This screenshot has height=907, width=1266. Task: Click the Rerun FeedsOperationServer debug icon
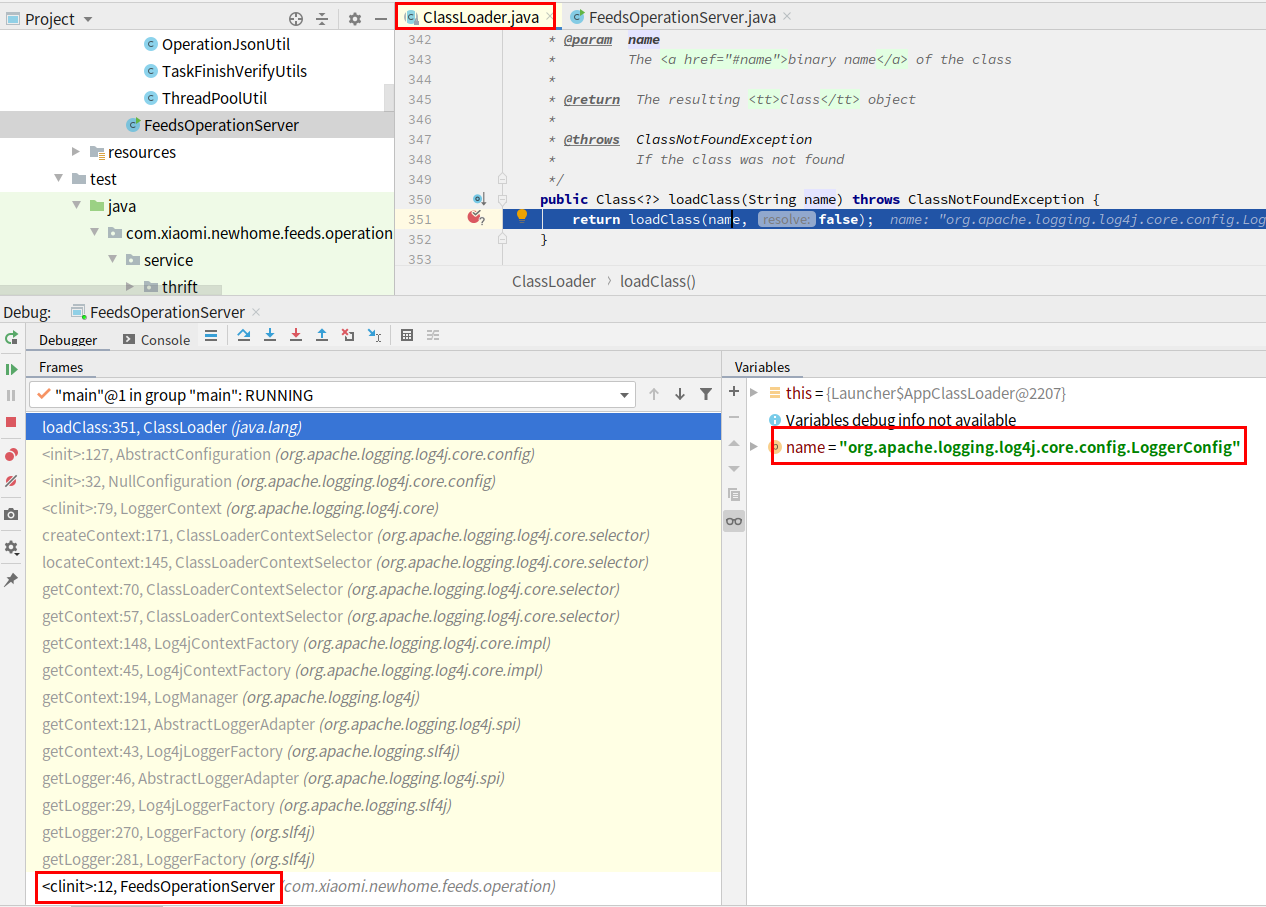pyautogui.click(x=11, y=339)
